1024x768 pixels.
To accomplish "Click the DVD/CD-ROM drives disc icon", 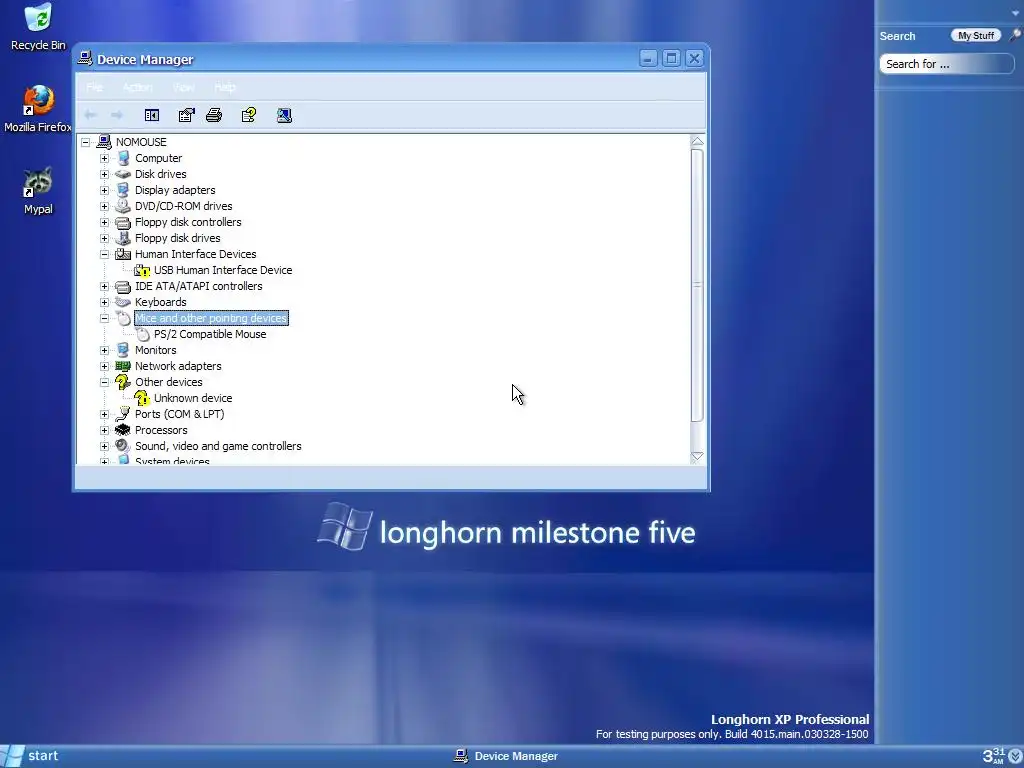I will [123, 206].
